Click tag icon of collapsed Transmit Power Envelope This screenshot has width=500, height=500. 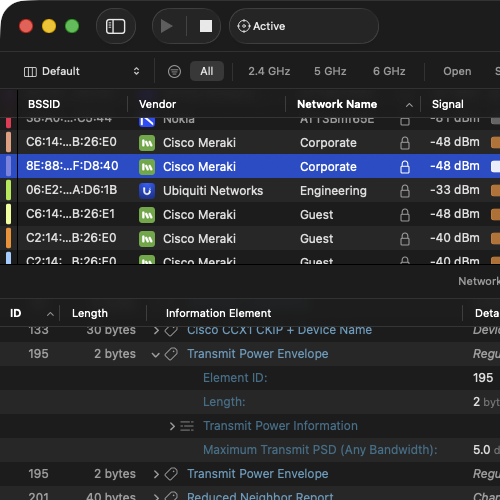tap(171, 474)
